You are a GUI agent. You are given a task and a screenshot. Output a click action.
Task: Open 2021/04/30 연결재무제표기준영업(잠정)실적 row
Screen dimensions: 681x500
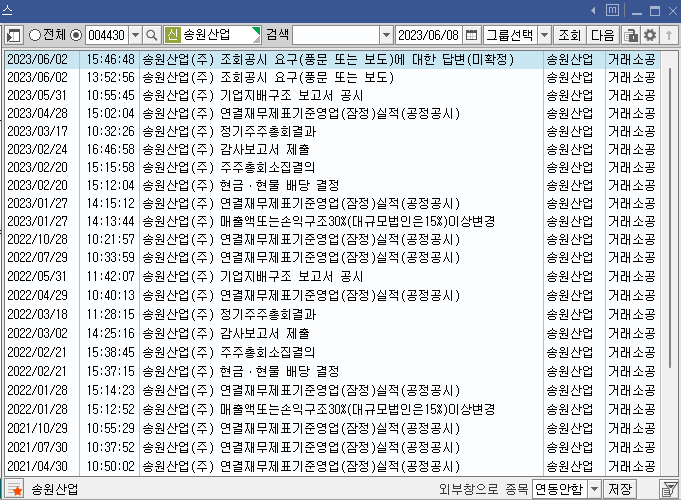pyautogui.click(x=332, y=467)
